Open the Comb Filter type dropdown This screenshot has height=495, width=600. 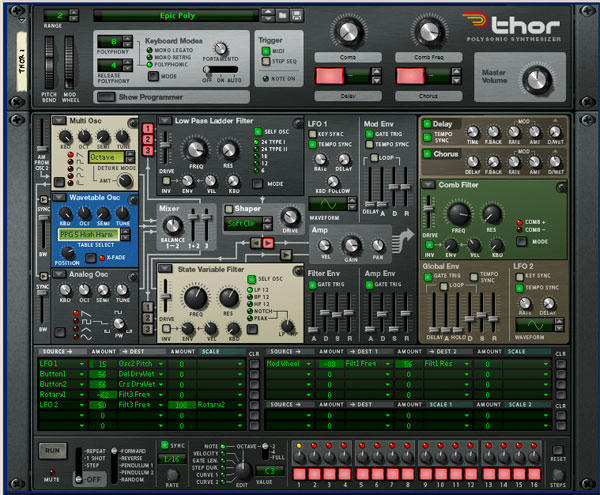(x=428, y=185)
